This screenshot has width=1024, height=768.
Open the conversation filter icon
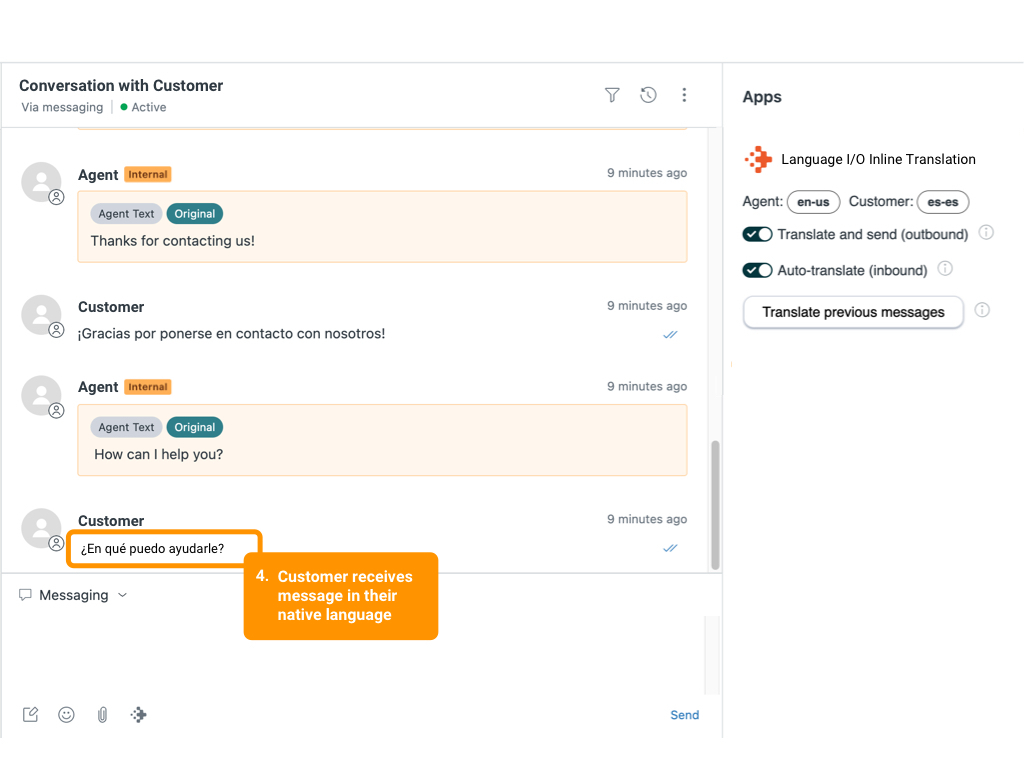click(x=611, y=94)
